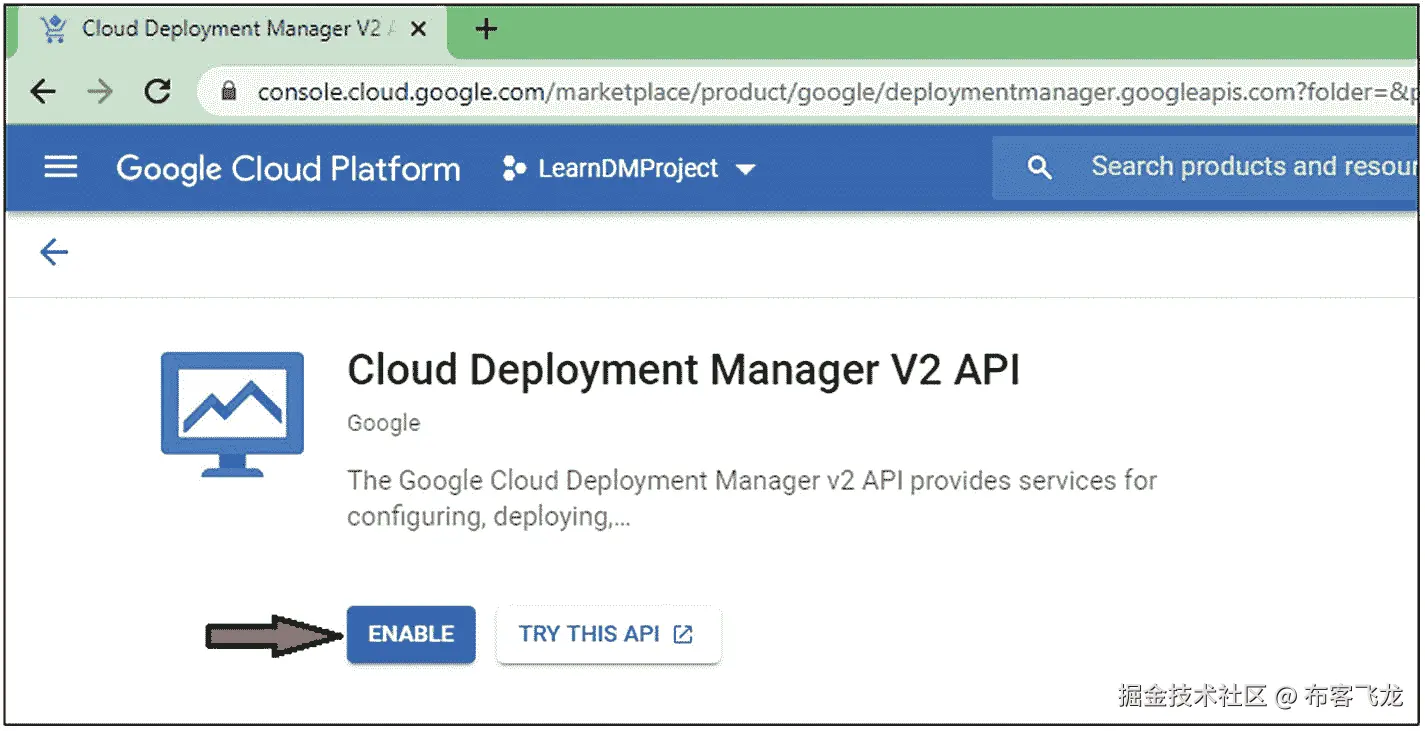Reload the current page
Image resolution: width=1425 pixels, height=731 pixels.
(157, 92)
